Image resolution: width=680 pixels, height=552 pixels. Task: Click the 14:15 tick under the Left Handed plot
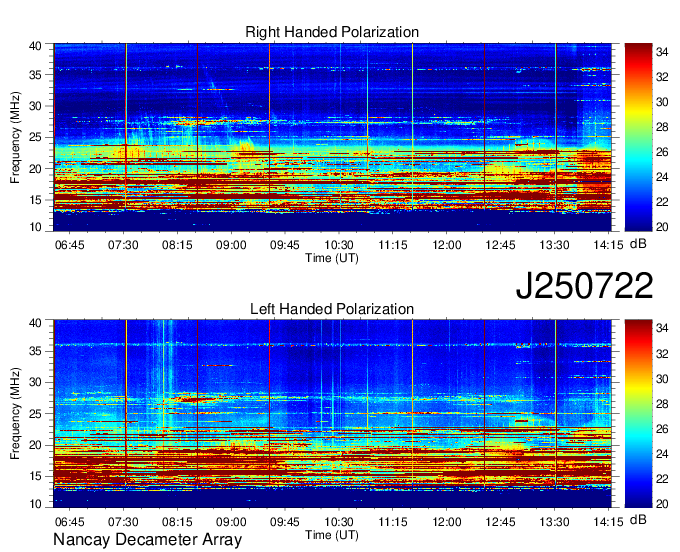(x=608, y=522)
